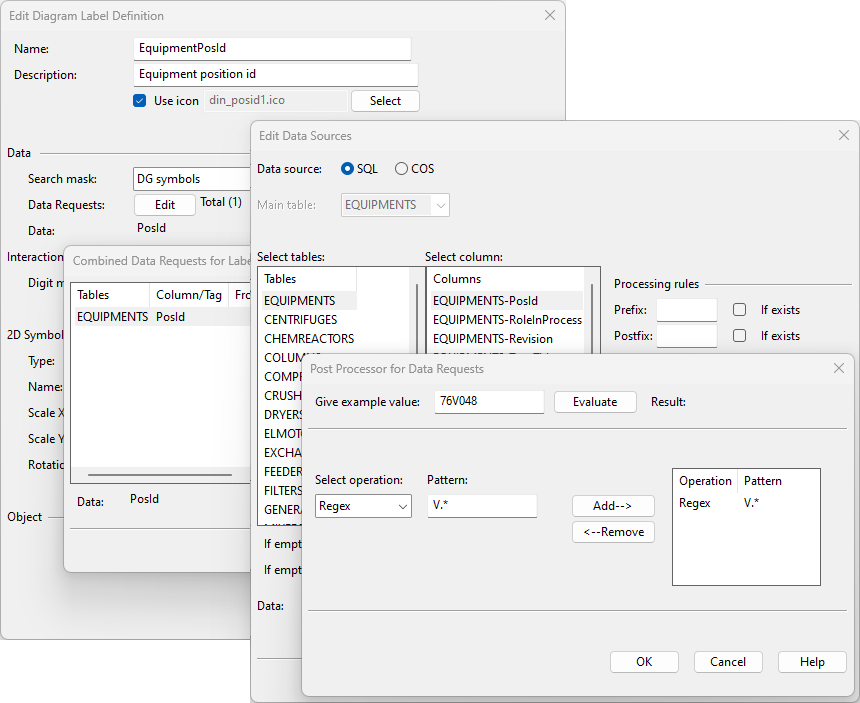Click Select button to choose icon
This screenshot has height=703, width=860.
coord(385,101)
